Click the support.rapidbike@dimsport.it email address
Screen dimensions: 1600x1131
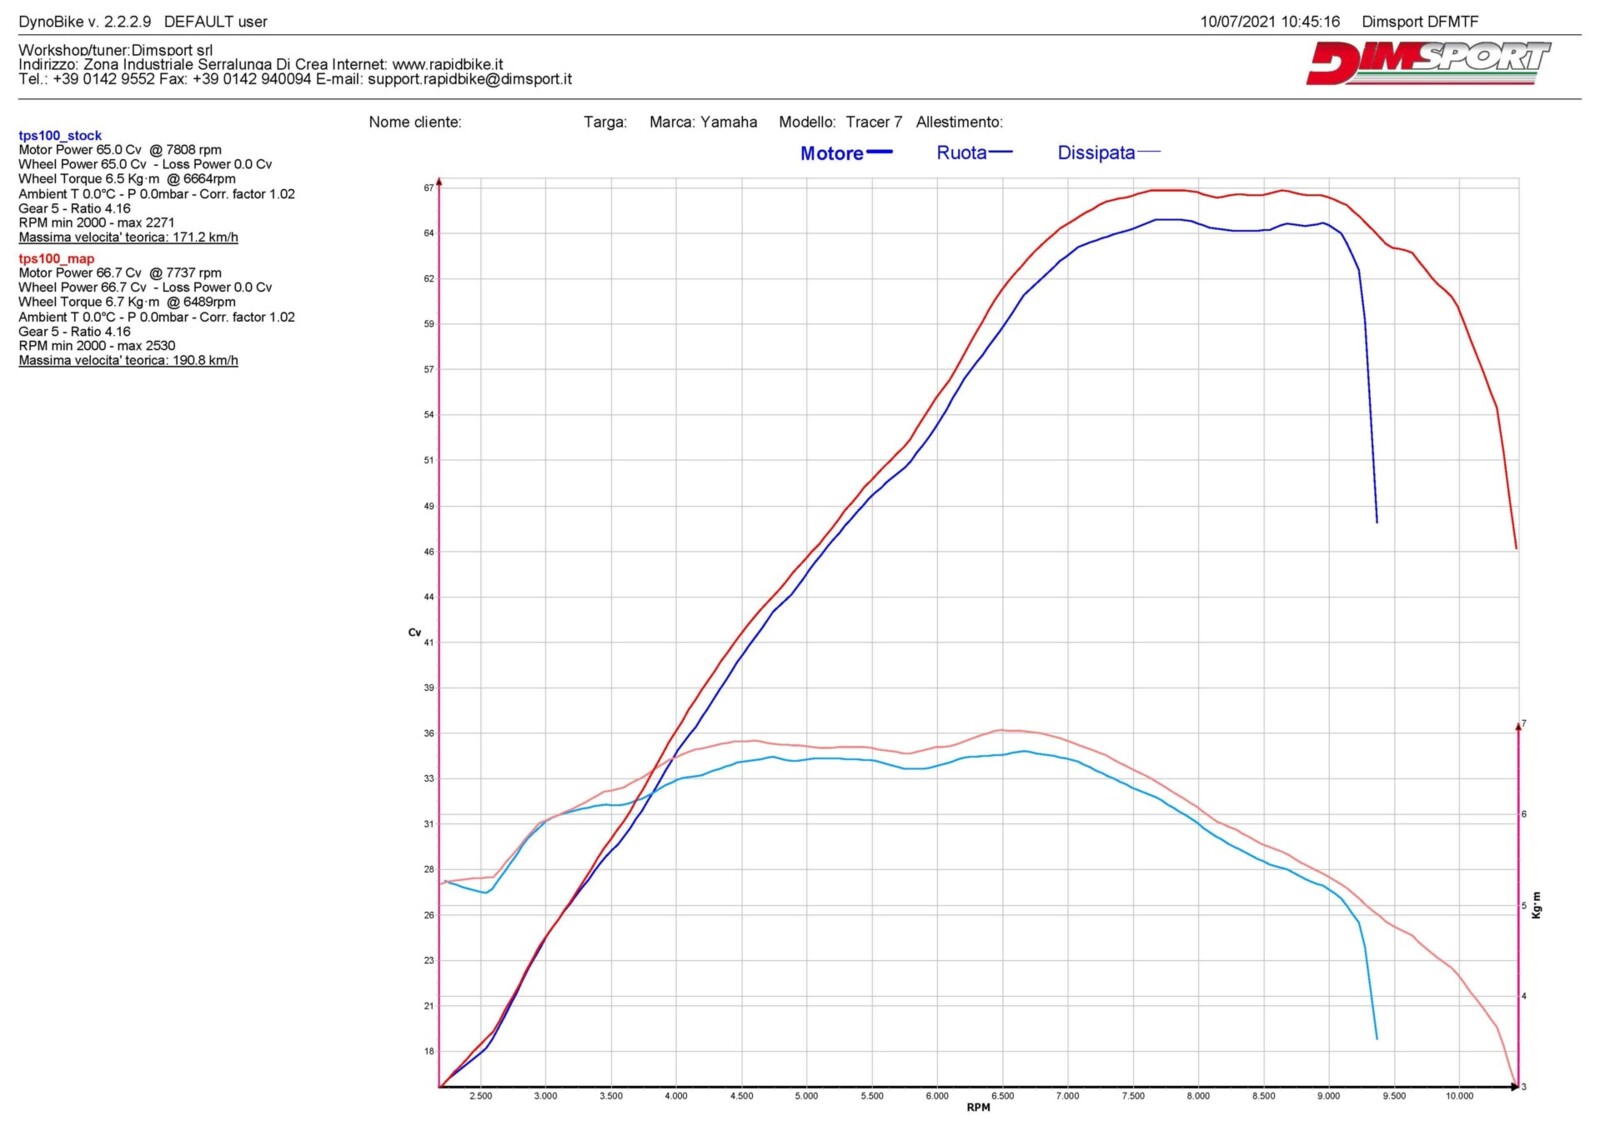click(469, 79)
